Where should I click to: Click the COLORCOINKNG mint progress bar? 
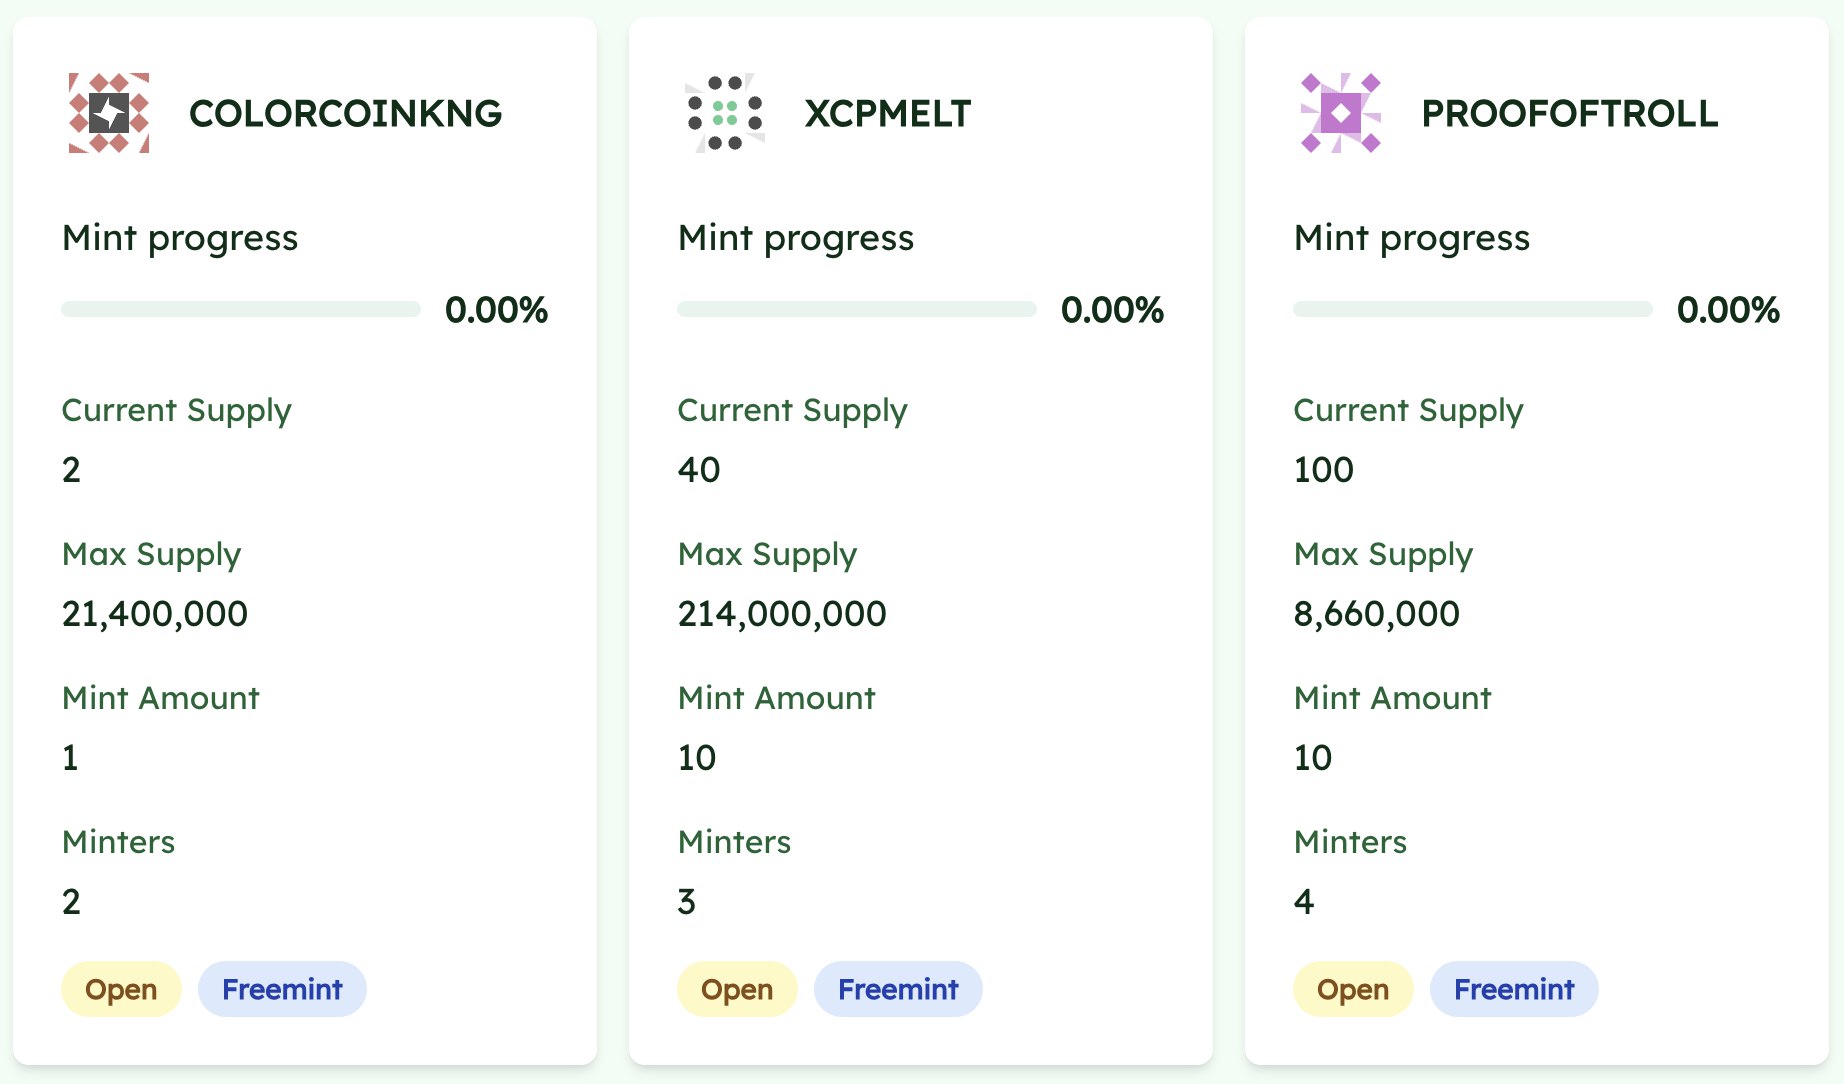[241, 309]
